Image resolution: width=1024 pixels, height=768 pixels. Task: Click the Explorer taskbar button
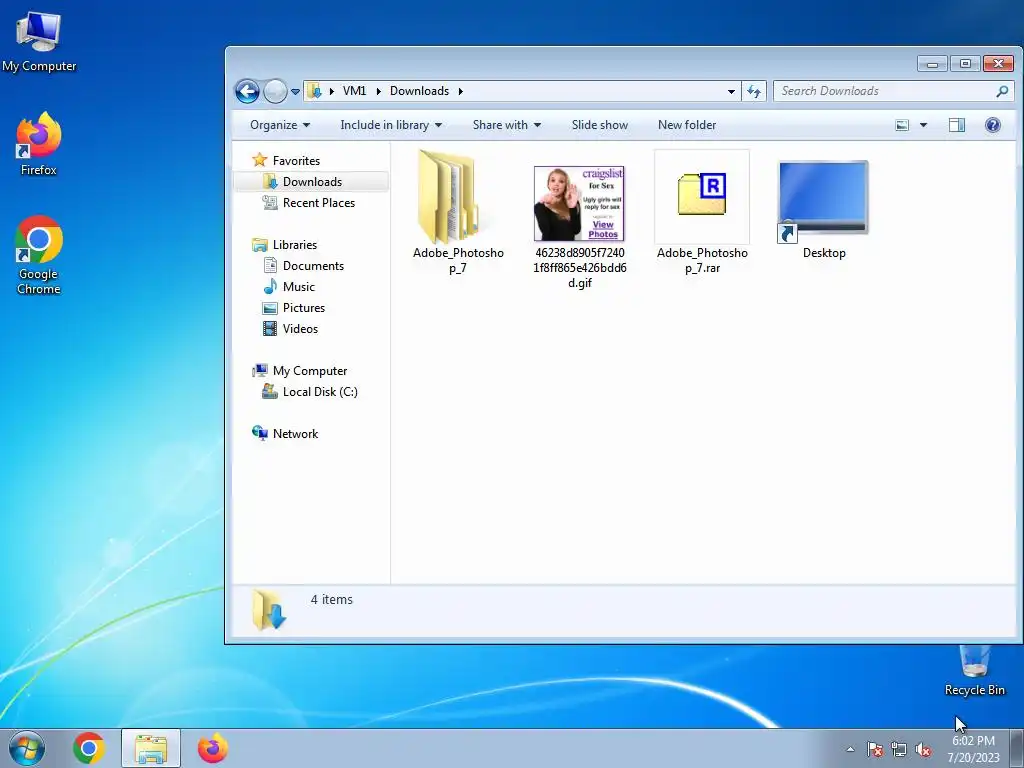coord(151,748)
